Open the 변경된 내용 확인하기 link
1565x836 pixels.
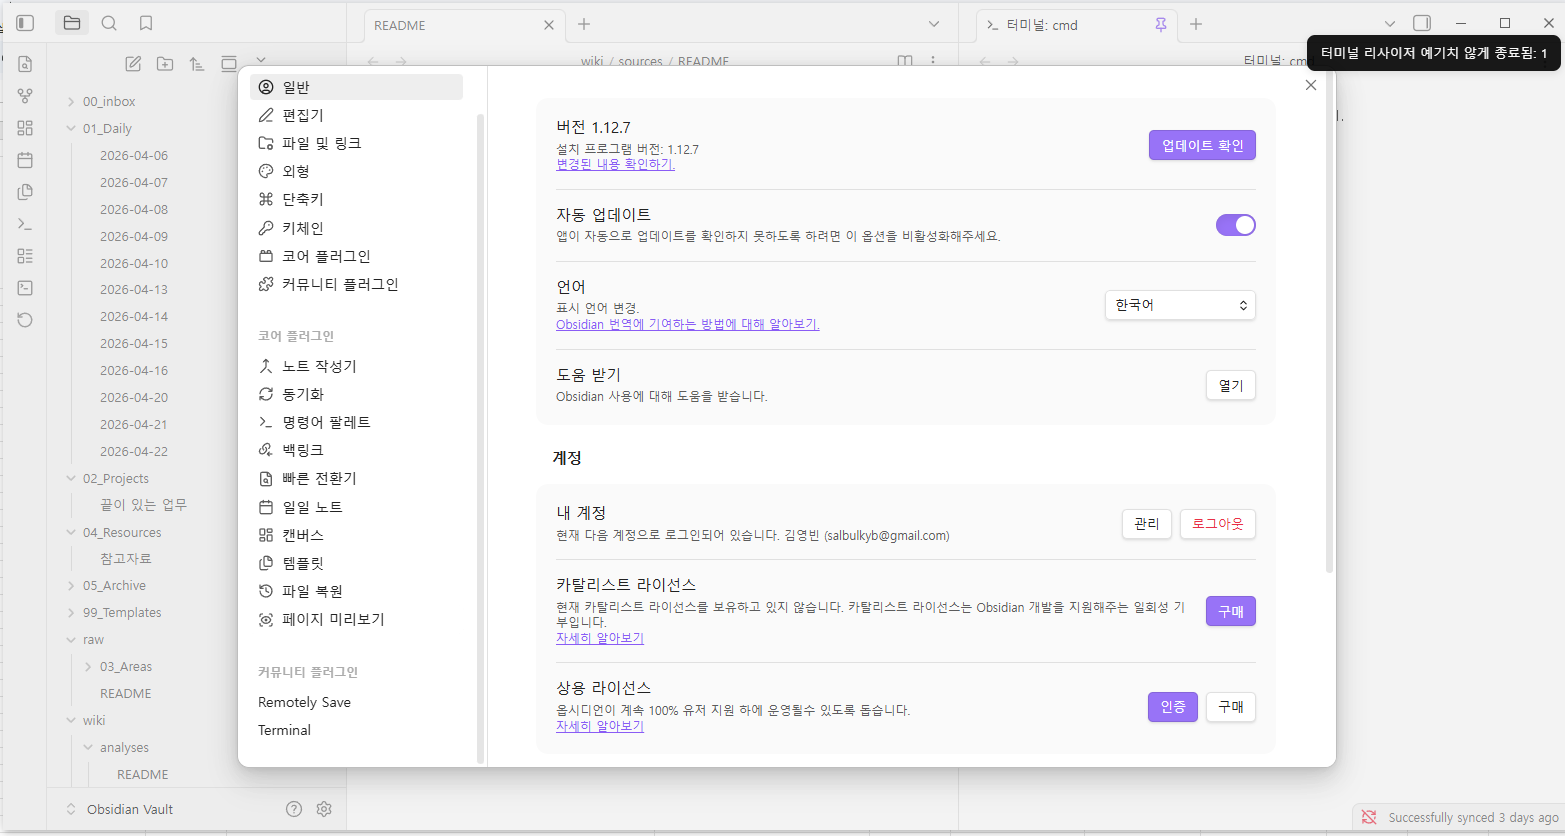coord(614,164)
